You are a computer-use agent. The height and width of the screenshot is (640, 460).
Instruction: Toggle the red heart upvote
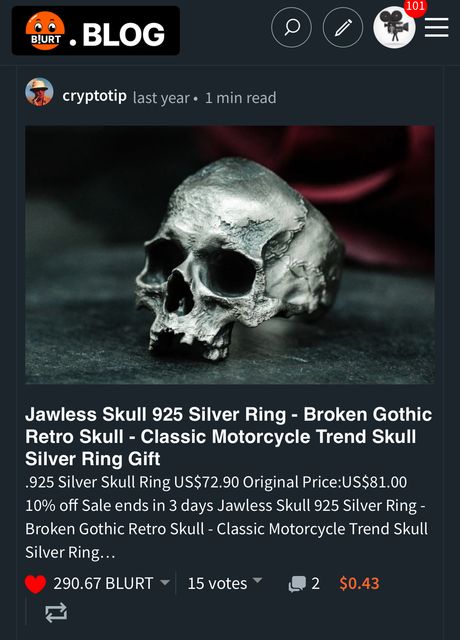pyautogui.click(x=36, y=584)
